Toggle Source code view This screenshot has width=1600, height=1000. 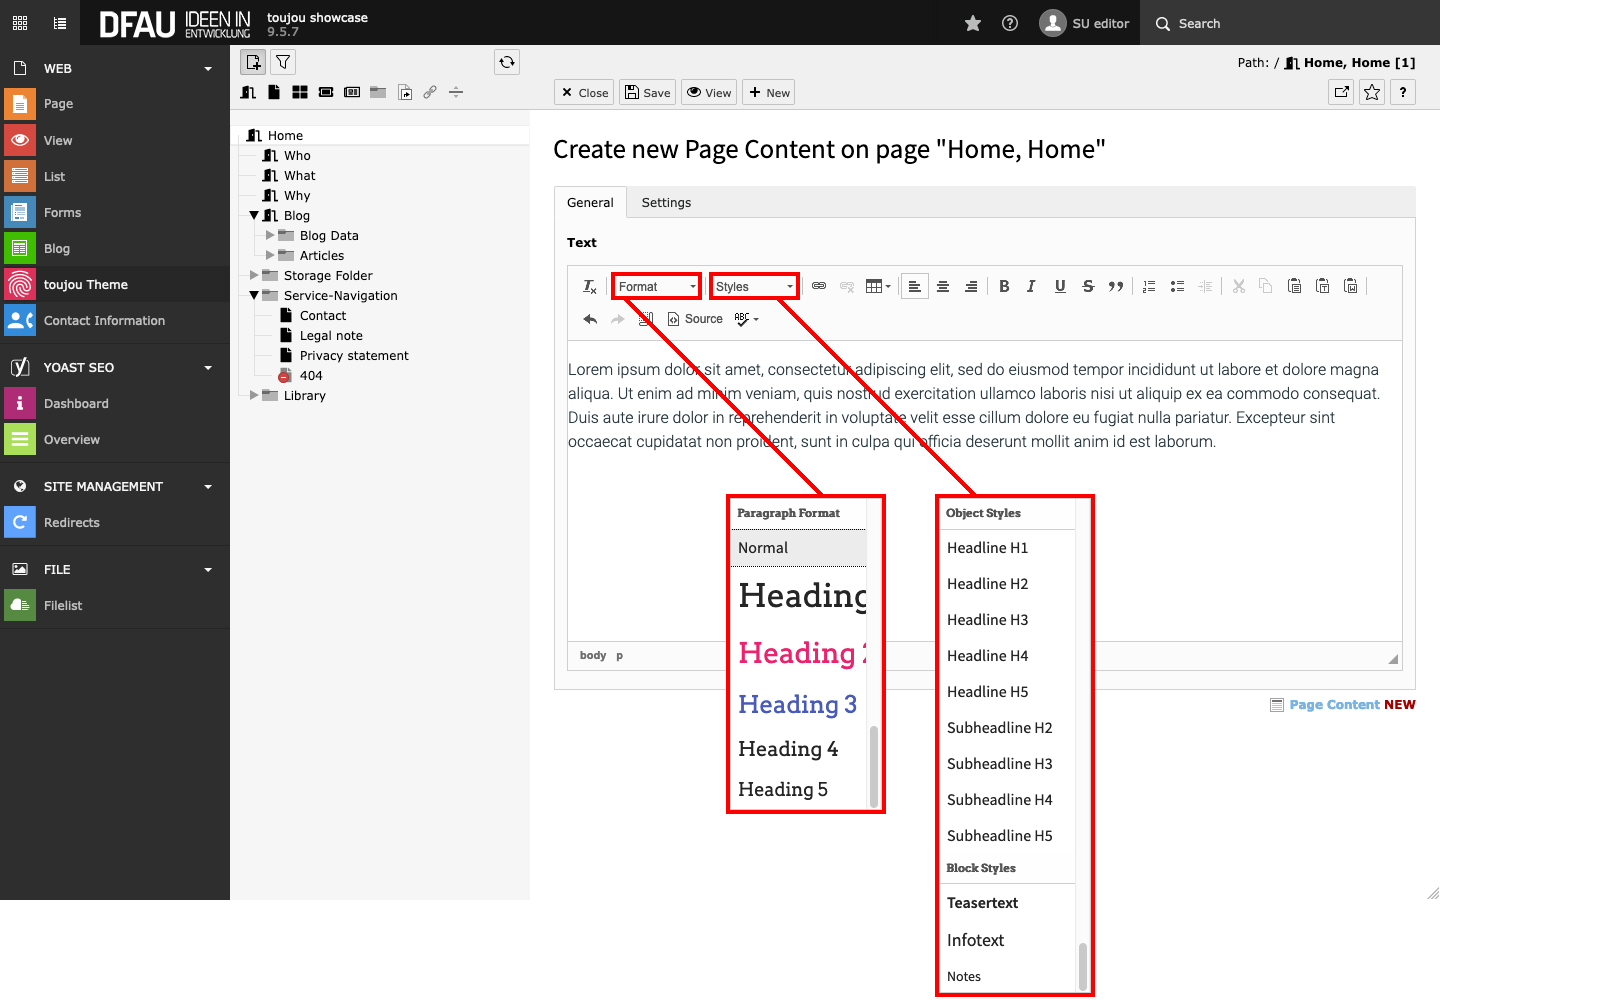[695, 319]
